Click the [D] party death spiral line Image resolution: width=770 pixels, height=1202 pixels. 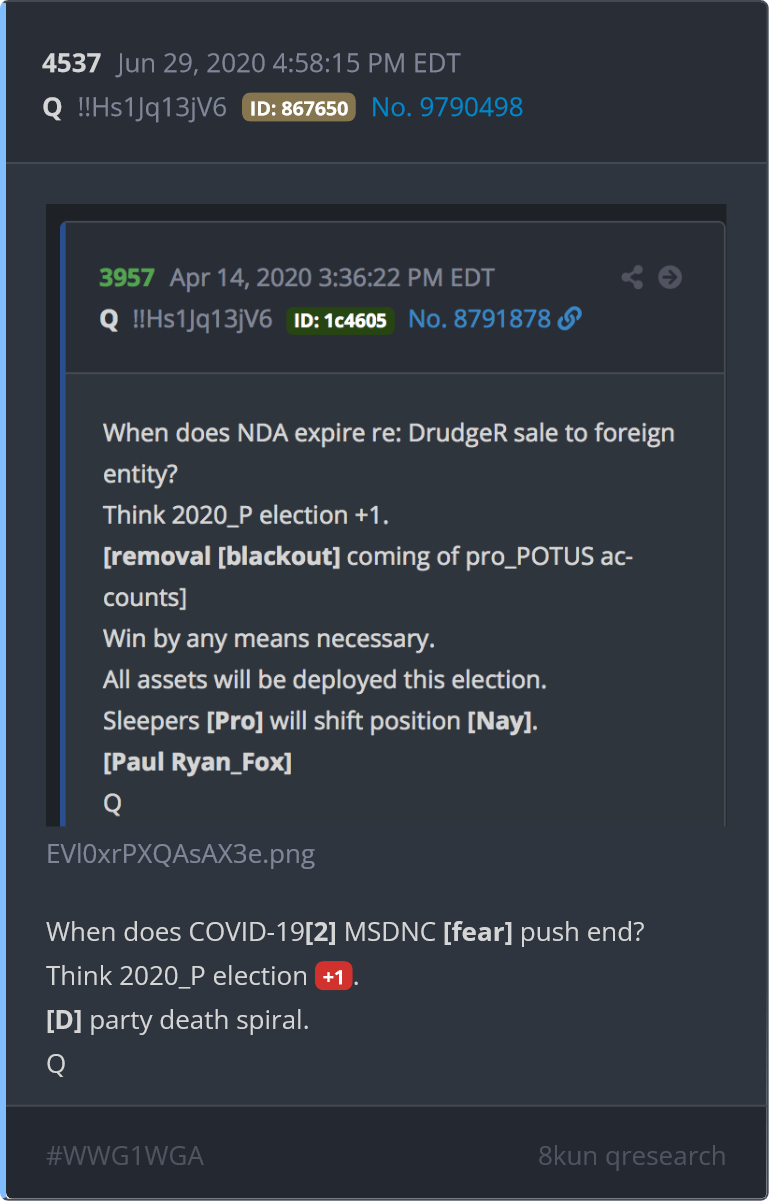coord(176,1020)
